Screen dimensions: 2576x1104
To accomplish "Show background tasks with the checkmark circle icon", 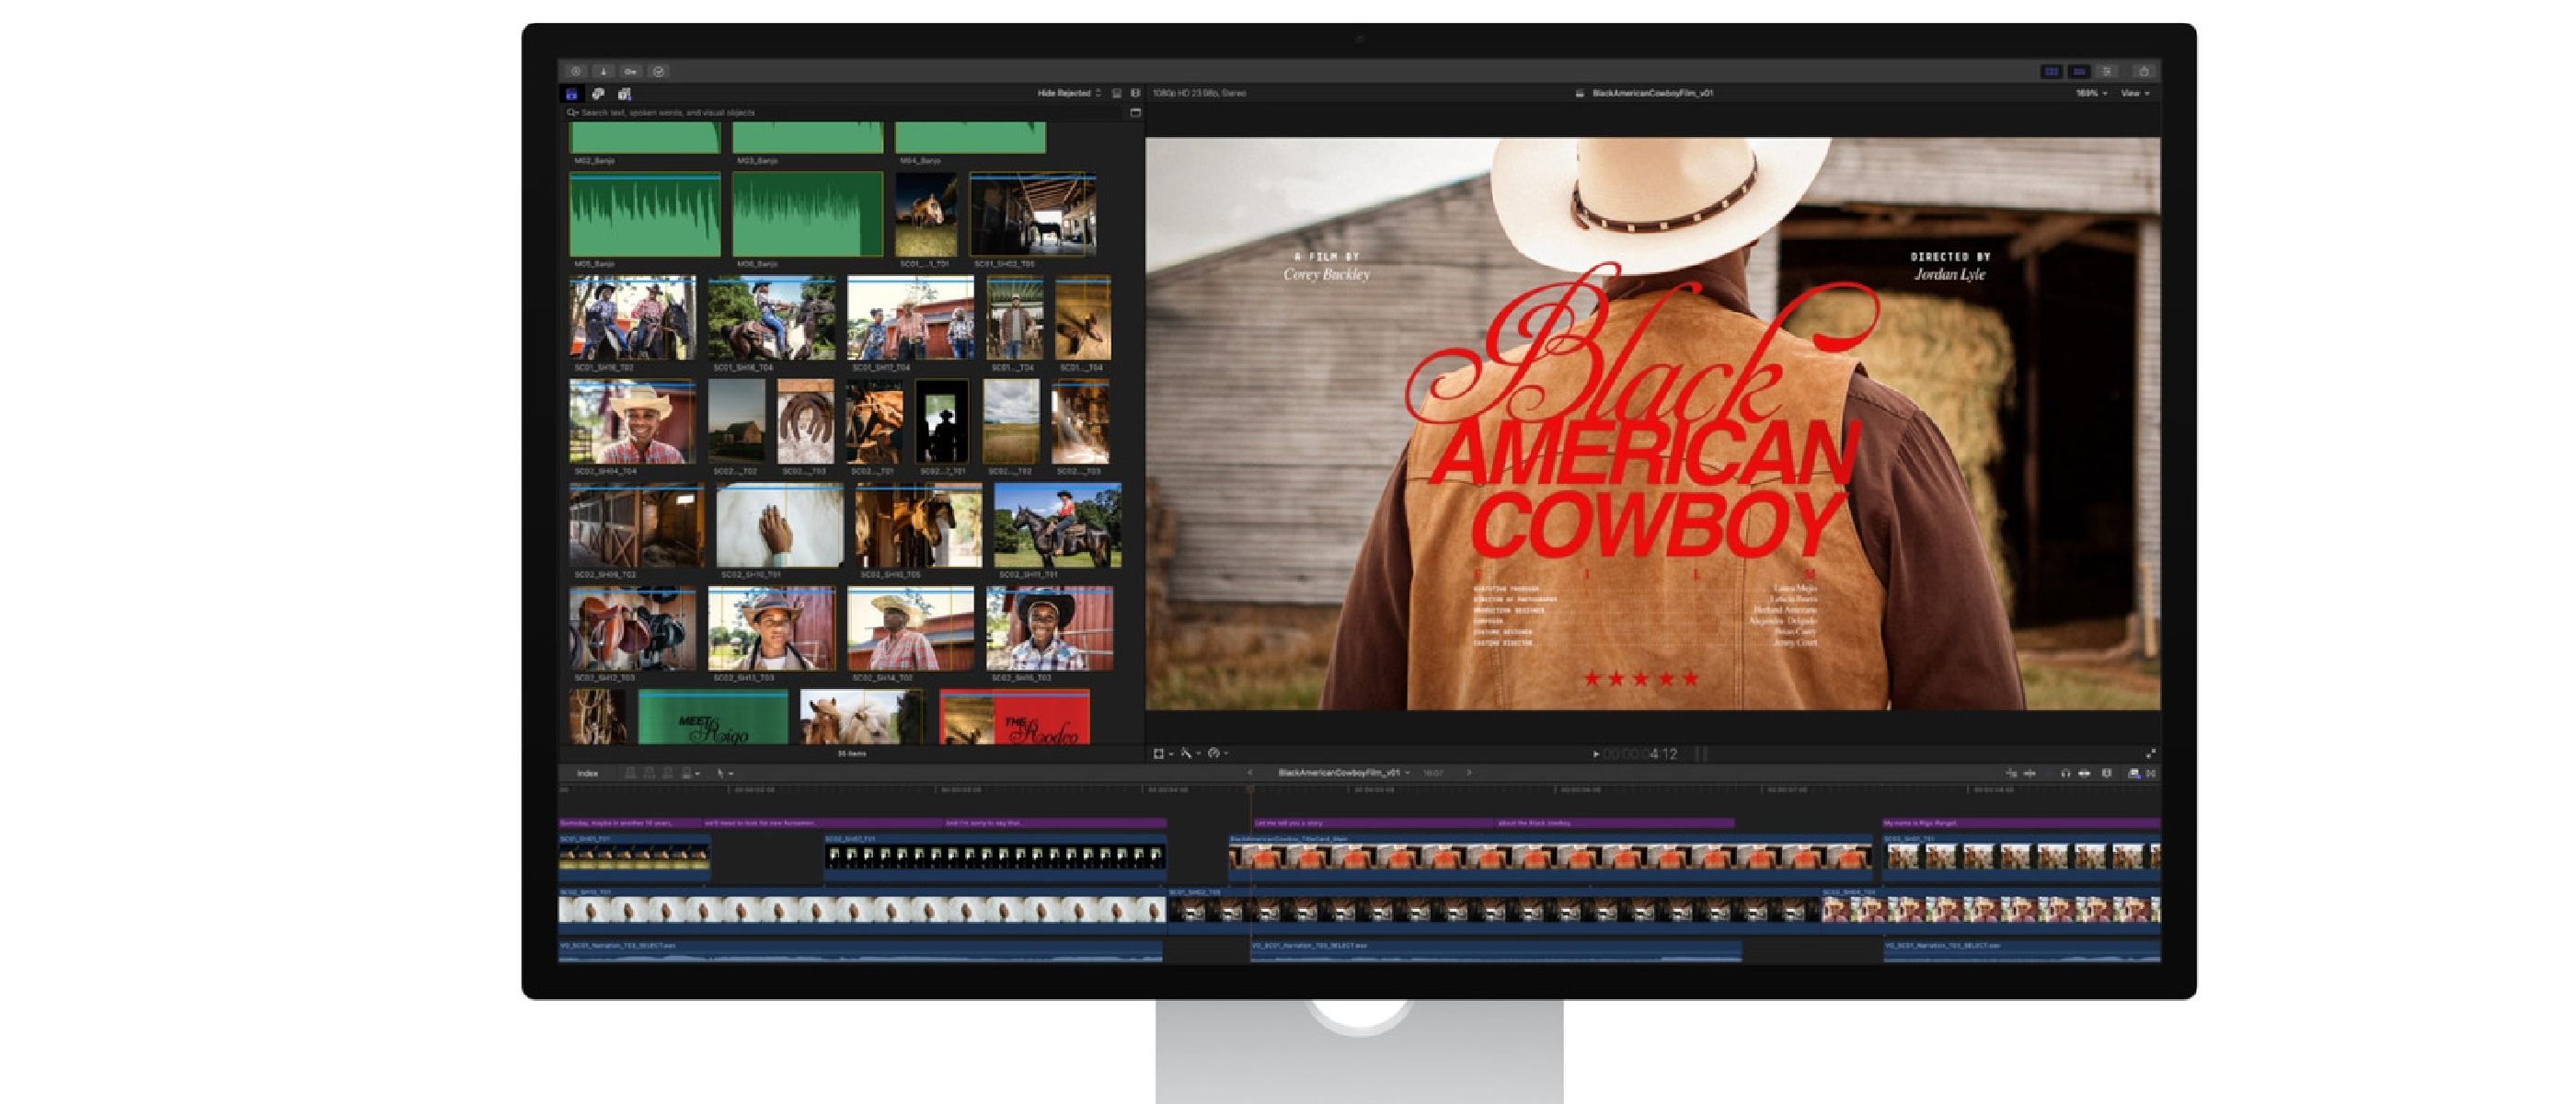I will (x=659, y=71).
